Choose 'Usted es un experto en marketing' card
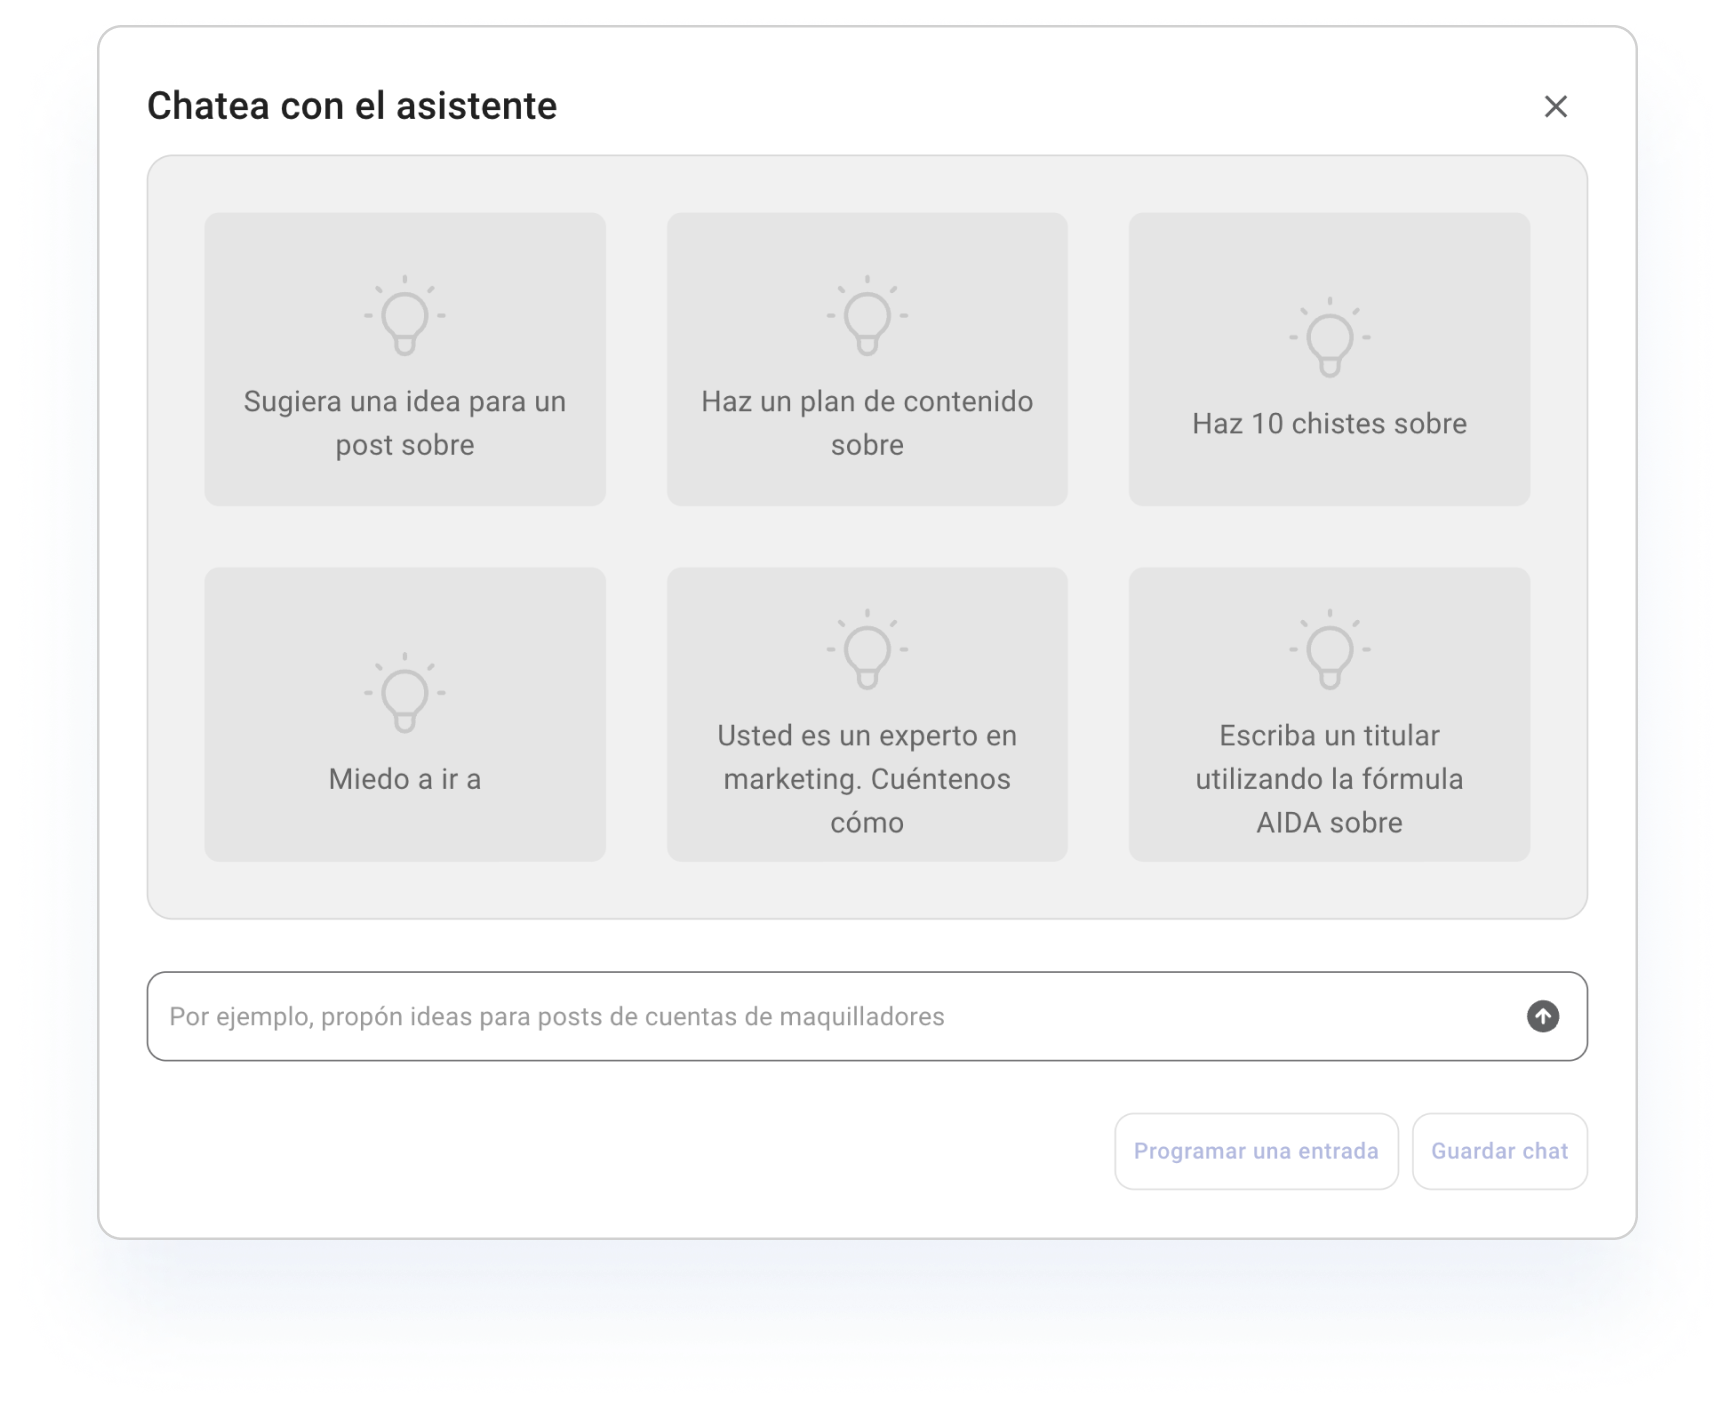This screenshot has height=1409, width=1735. coord(867,714)
